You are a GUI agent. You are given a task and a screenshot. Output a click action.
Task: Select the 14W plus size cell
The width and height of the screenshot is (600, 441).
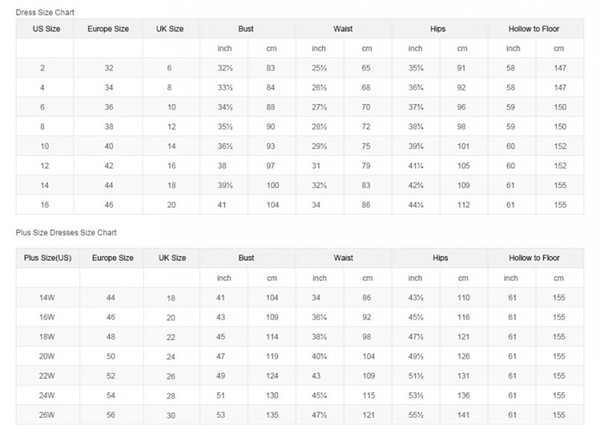tap(45, 298)
